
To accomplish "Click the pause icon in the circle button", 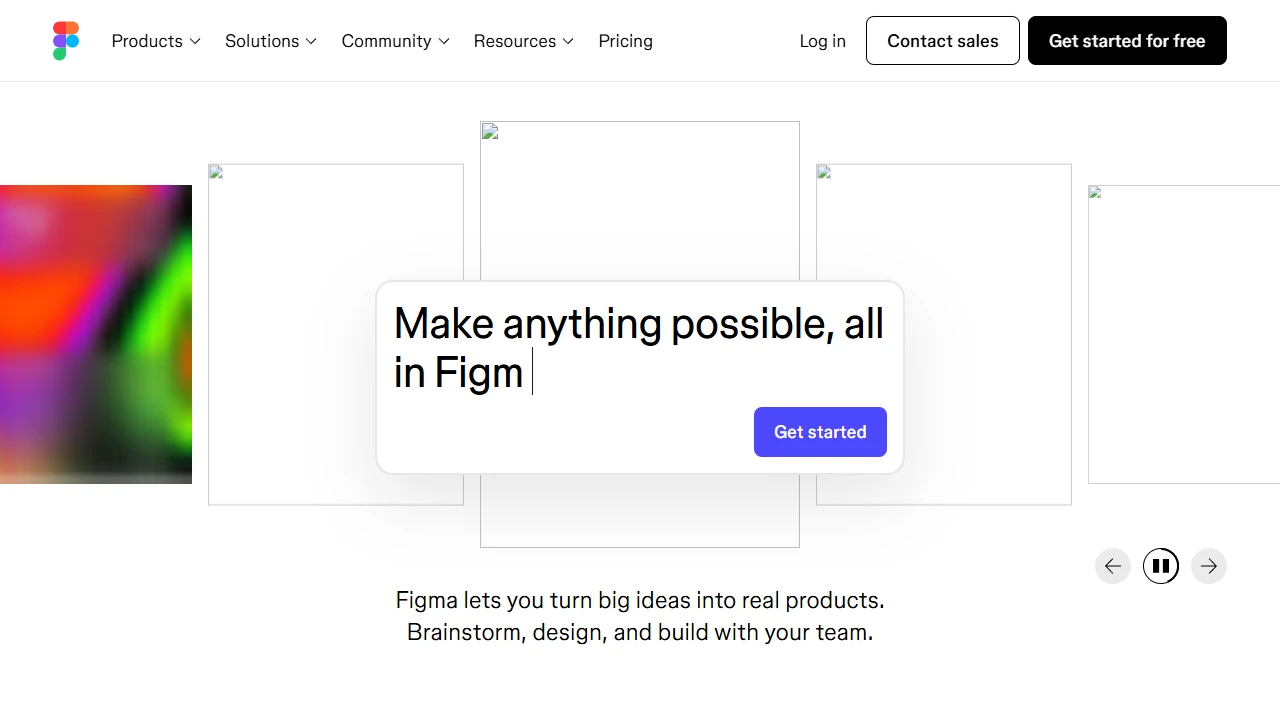I will 1161,566.
